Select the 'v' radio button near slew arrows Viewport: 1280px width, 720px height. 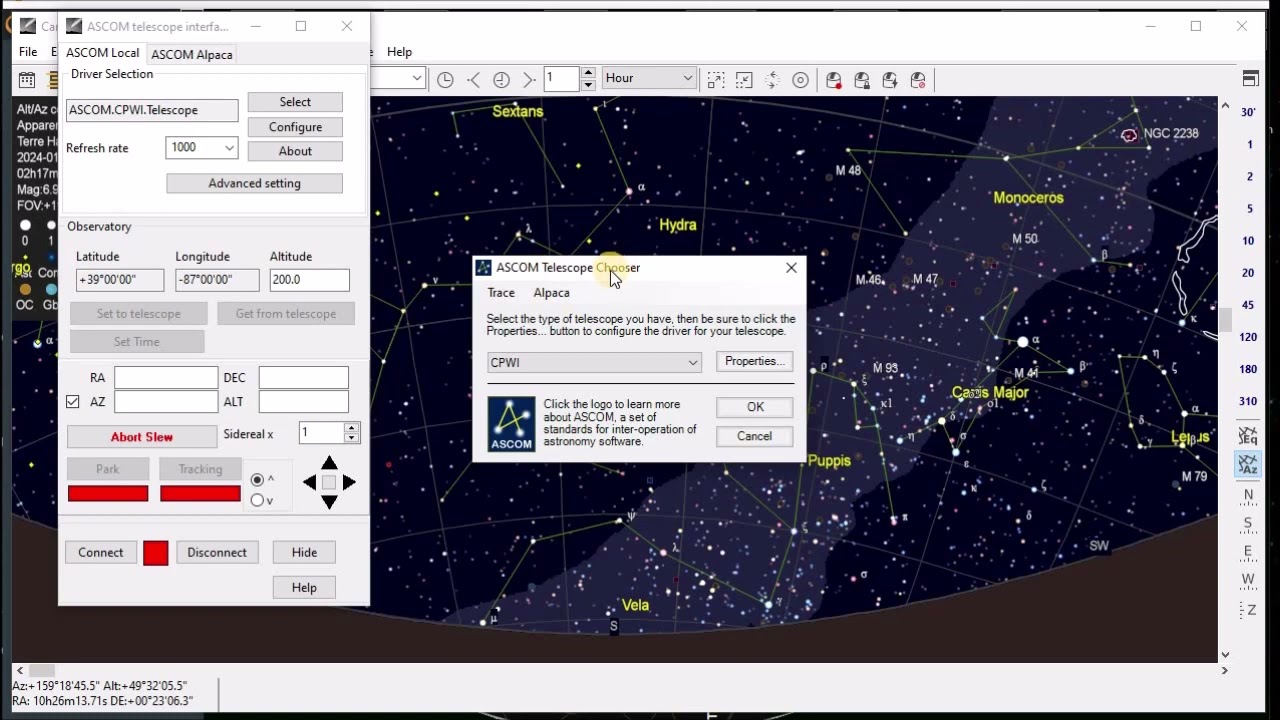[x=258, y=500]
